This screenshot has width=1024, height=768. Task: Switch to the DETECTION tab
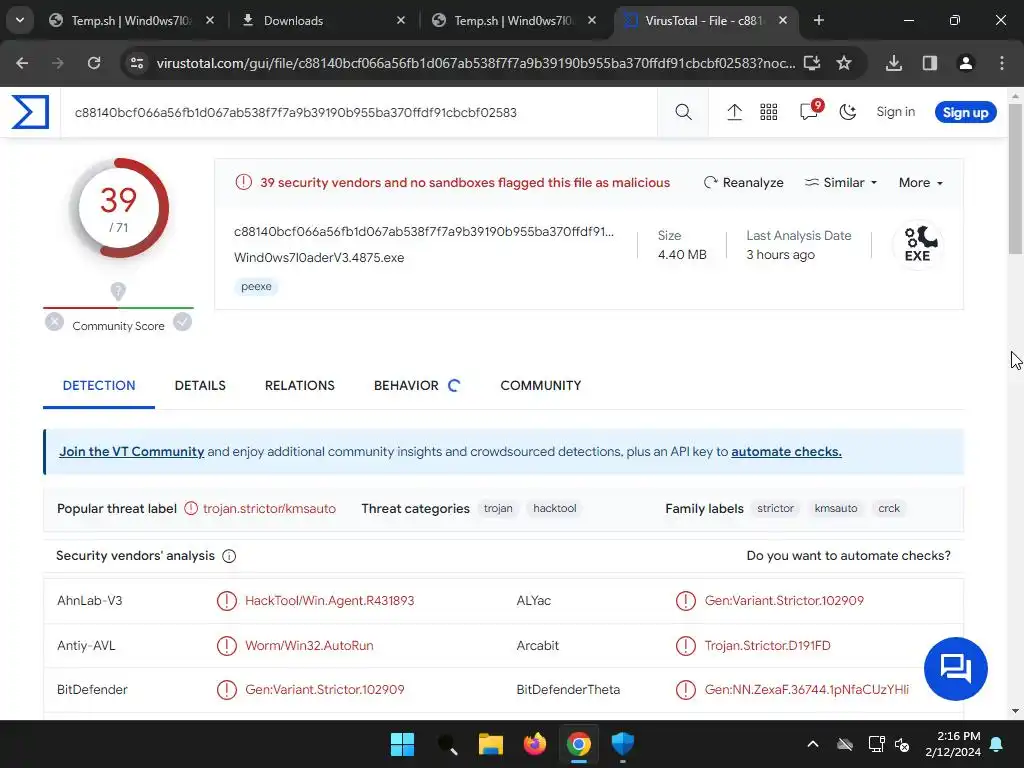99,385
